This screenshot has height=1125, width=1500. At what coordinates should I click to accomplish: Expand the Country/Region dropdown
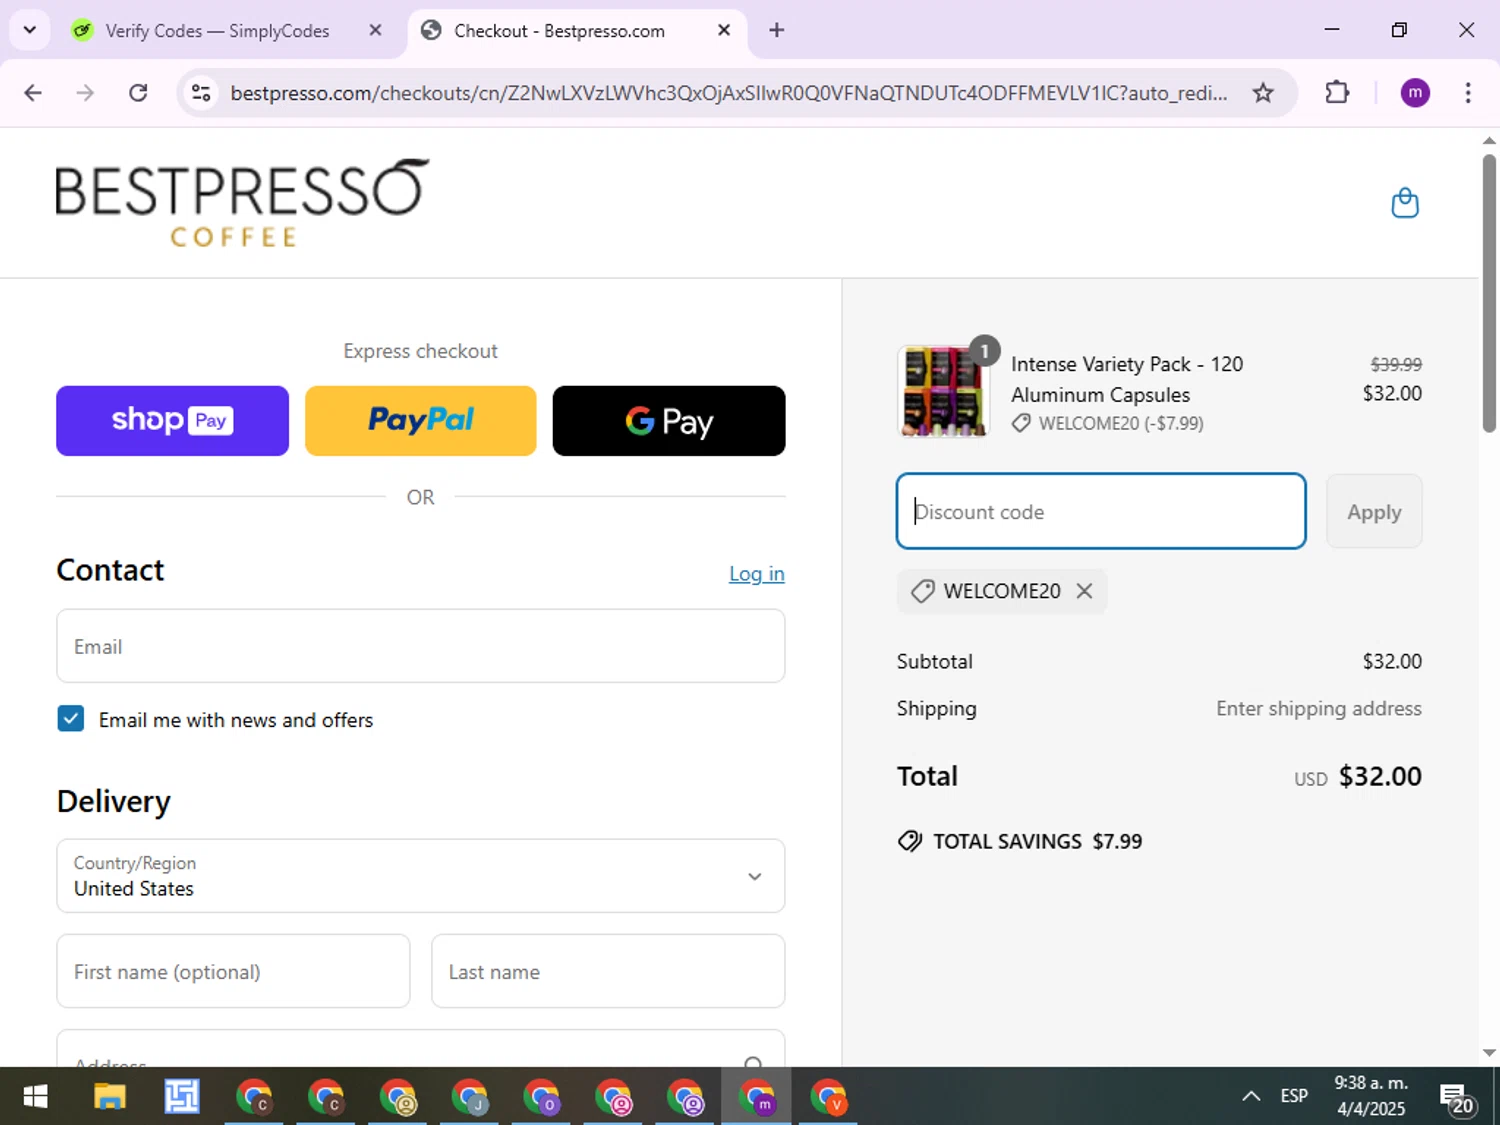[x=420, y=876]
